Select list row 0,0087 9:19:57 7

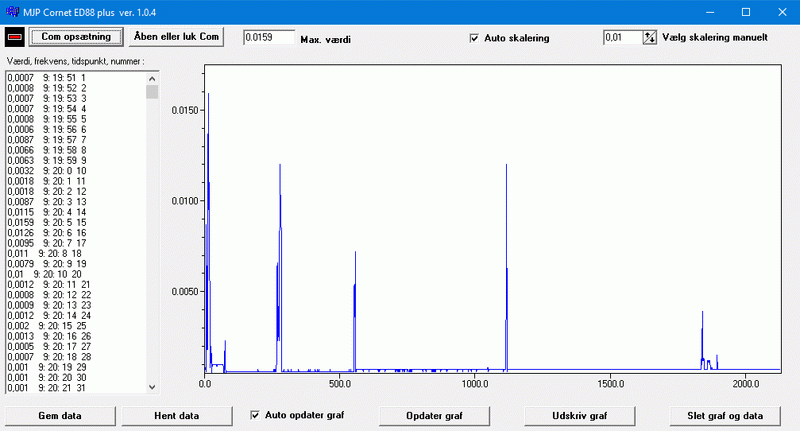click(x=76, y=140)
